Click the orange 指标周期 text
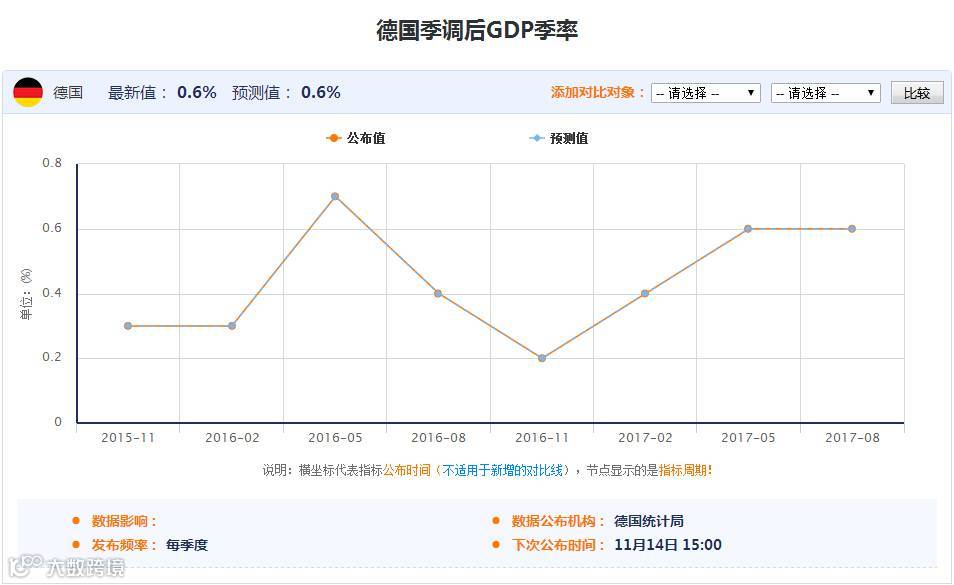The width and height of the screenshot is (954, 585). [685, 470]
